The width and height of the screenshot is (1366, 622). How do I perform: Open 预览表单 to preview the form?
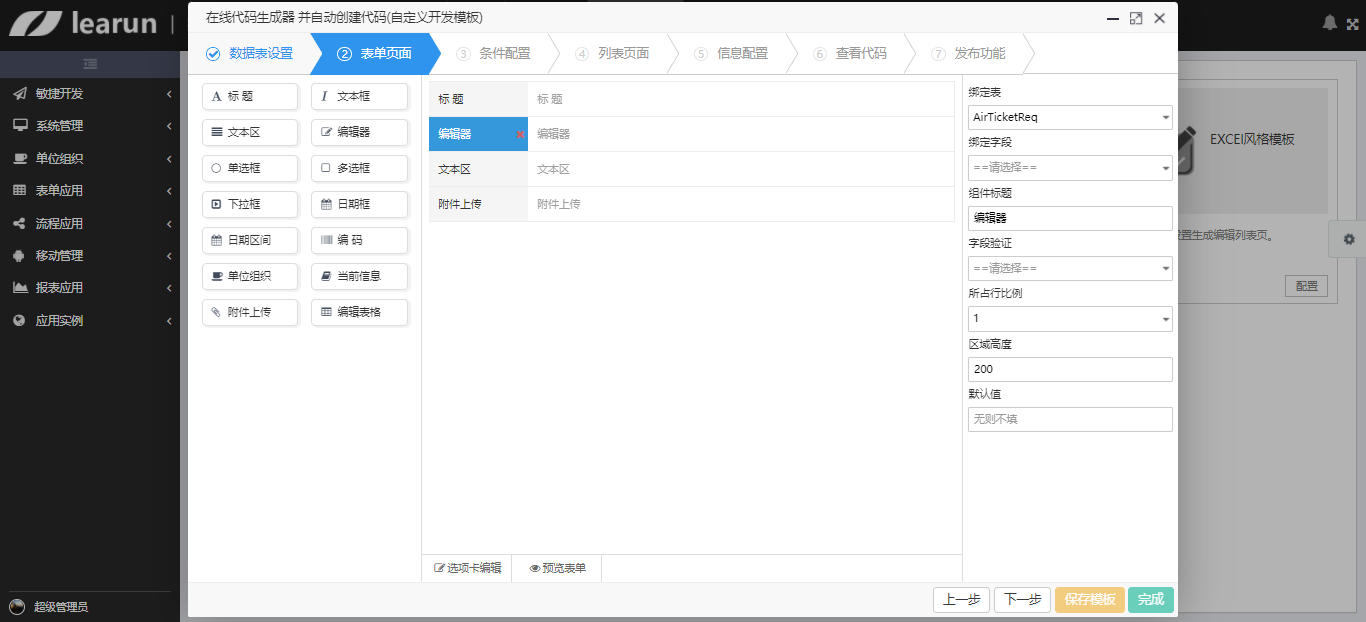point(558,567)
